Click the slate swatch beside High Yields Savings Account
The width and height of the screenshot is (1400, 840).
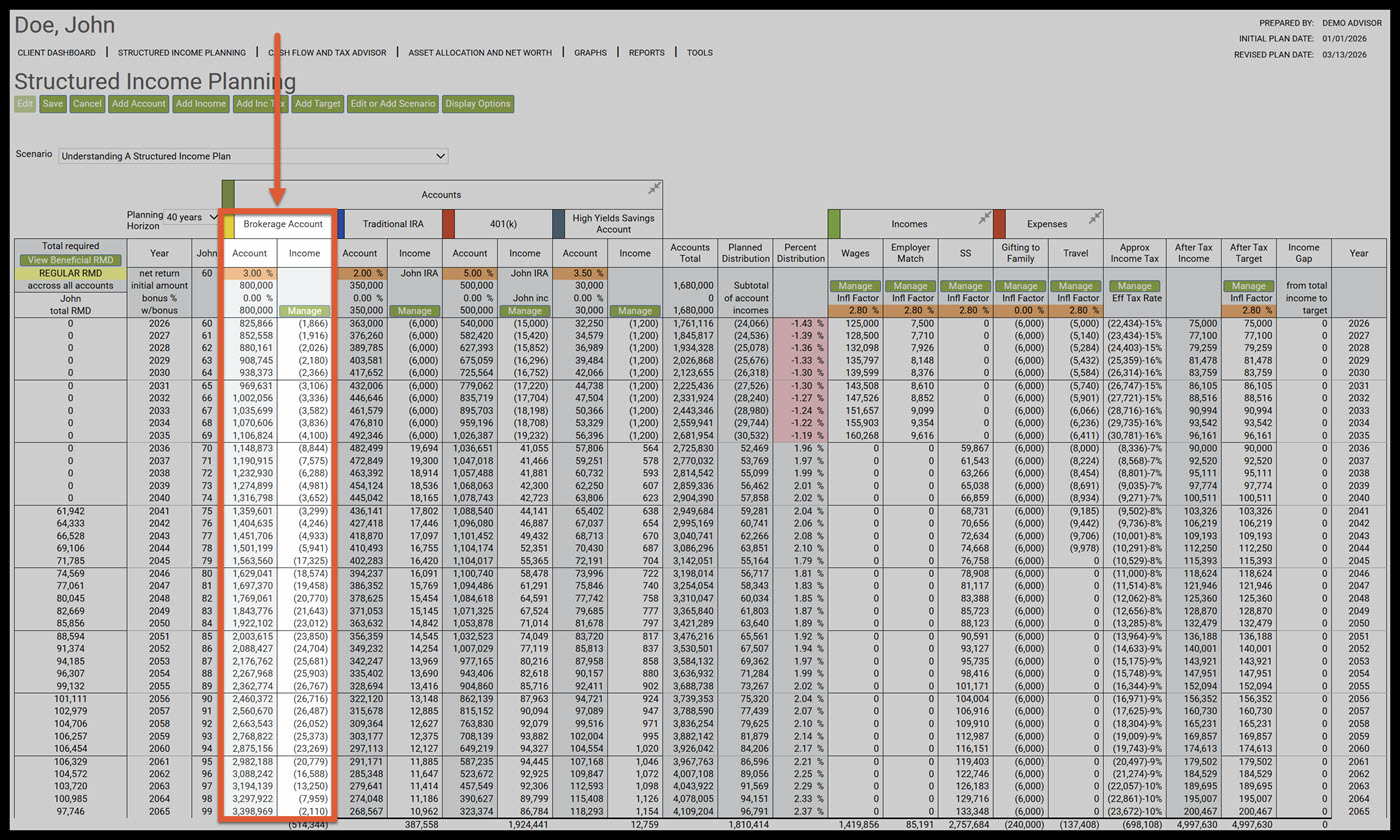[557, 224]
